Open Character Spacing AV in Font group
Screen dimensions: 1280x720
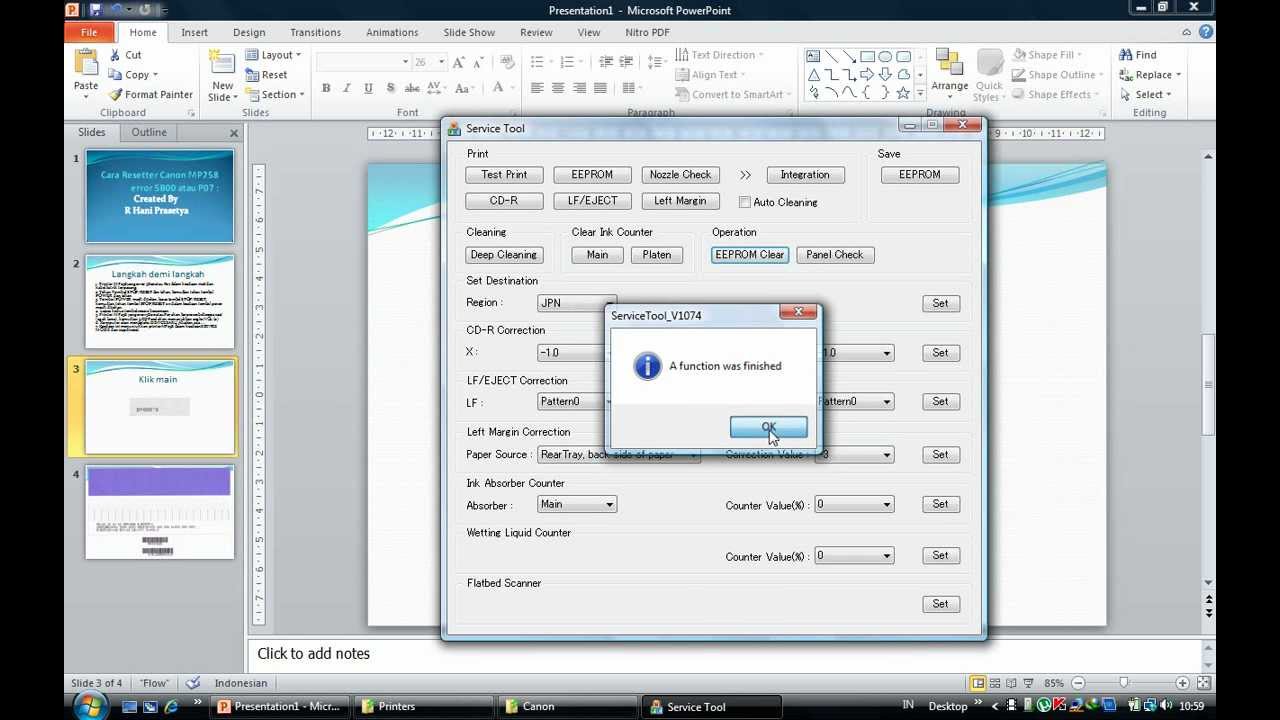point(434,88)
